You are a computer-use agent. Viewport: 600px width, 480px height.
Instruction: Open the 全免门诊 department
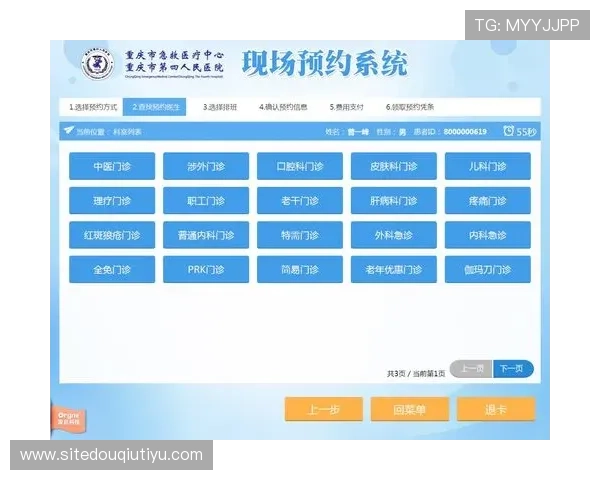[112, 269]
